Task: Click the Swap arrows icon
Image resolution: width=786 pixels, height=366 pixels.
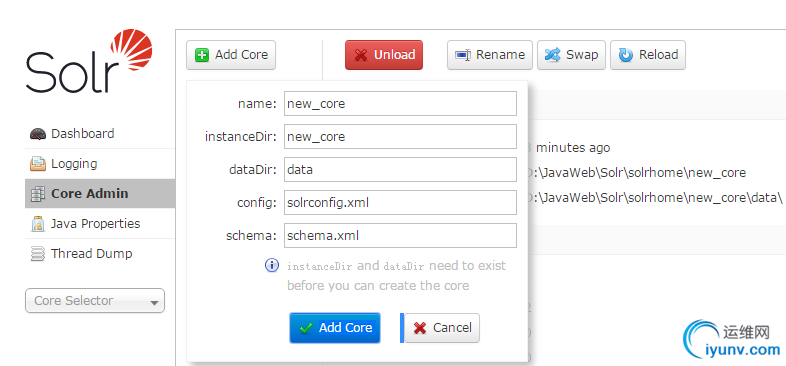Action: click(x=552, y=55)
